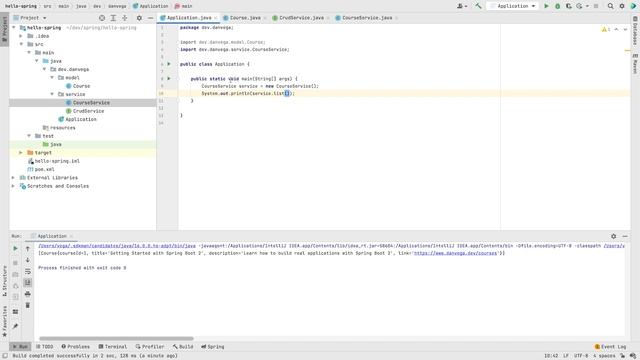Collapse the model package
The image size is (640, 360).
(x=52, y=78)
